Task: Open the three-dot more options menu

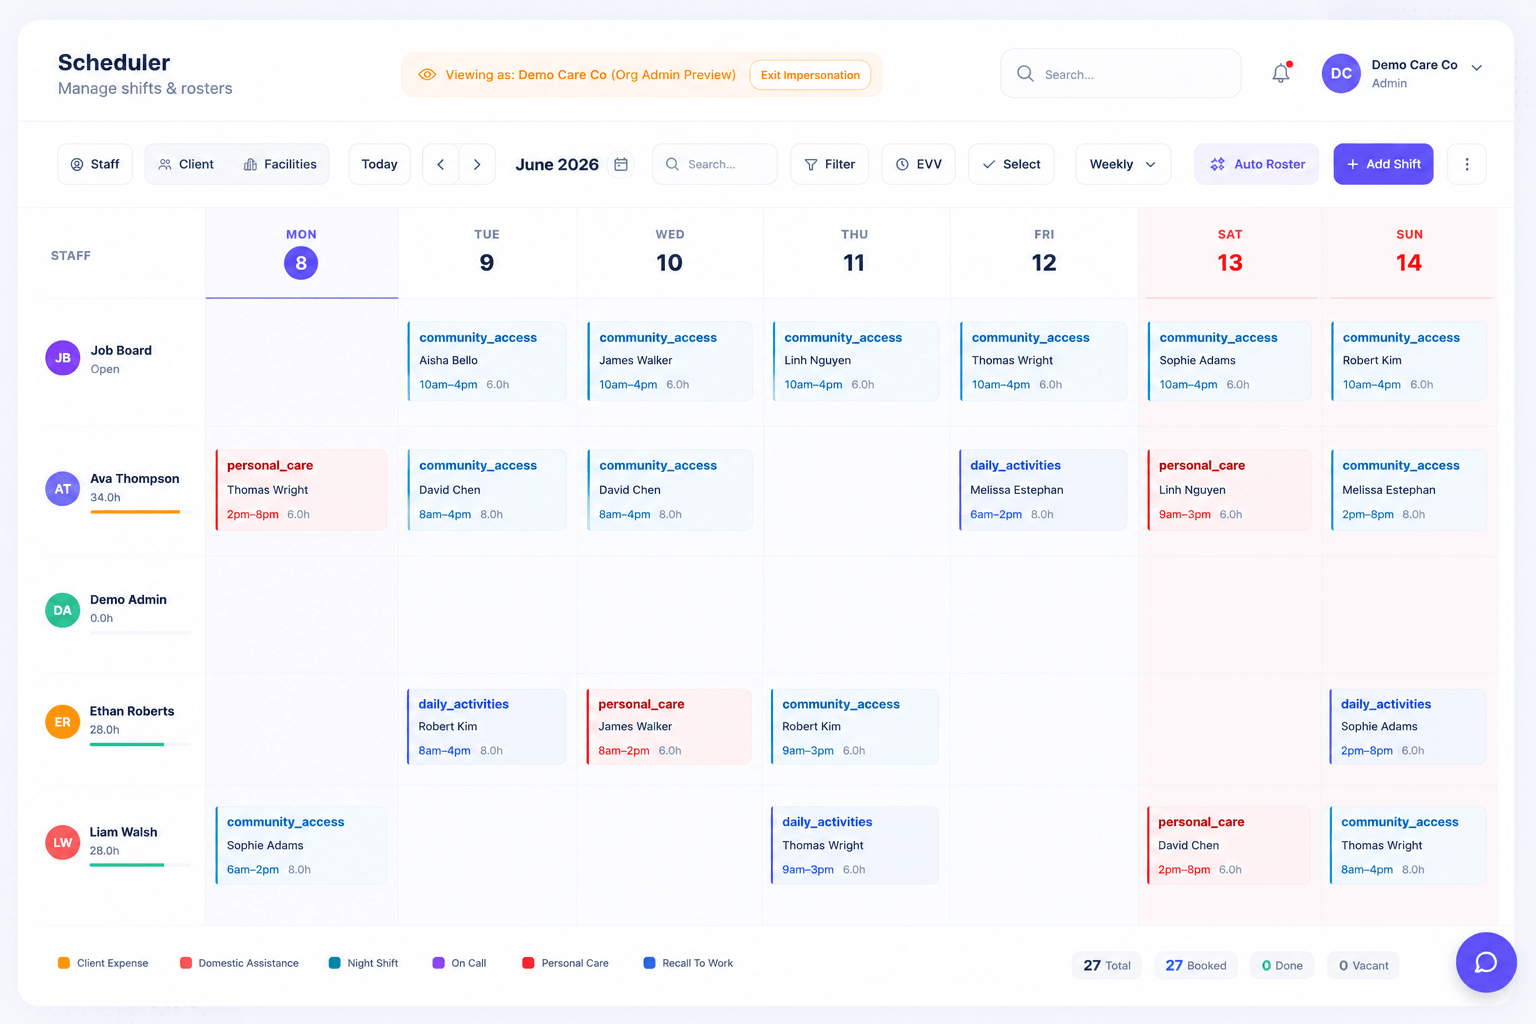Action: point(1467,164)
